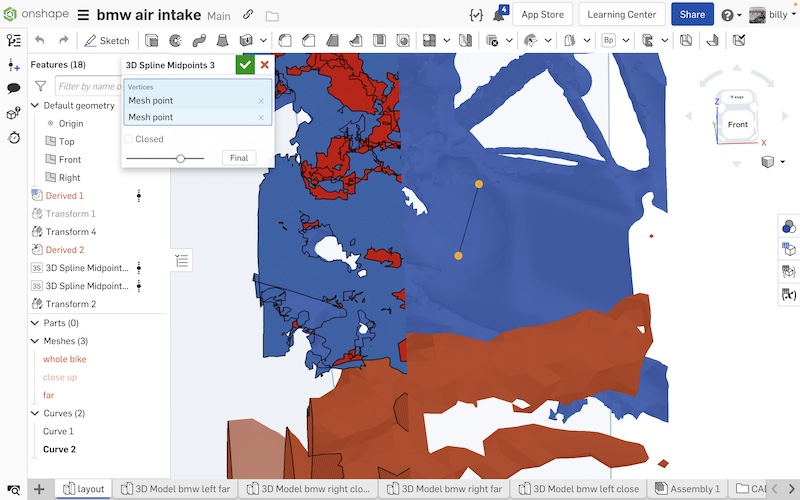Accept the 3D Spline Midpoints dialog
This screenshot has height=500, width=800.
(245, 65)
